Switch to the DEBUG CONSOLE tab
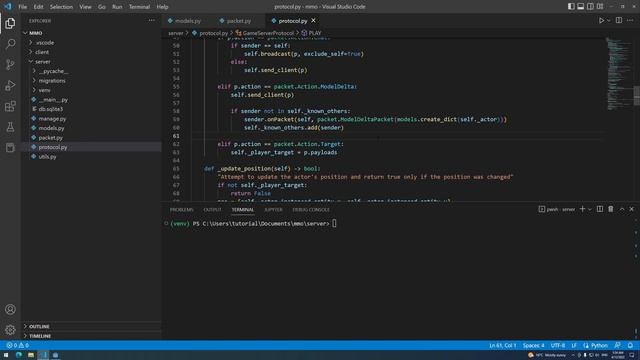Viewport: 640px width, 360px height. coord(311,209)
